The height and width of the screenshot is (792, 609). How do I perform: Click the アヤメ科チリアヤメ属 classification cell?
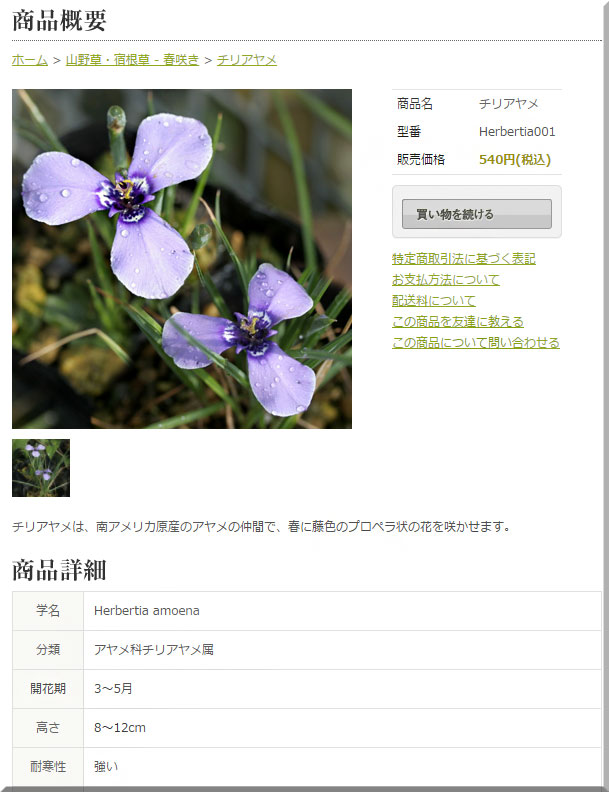342,650
